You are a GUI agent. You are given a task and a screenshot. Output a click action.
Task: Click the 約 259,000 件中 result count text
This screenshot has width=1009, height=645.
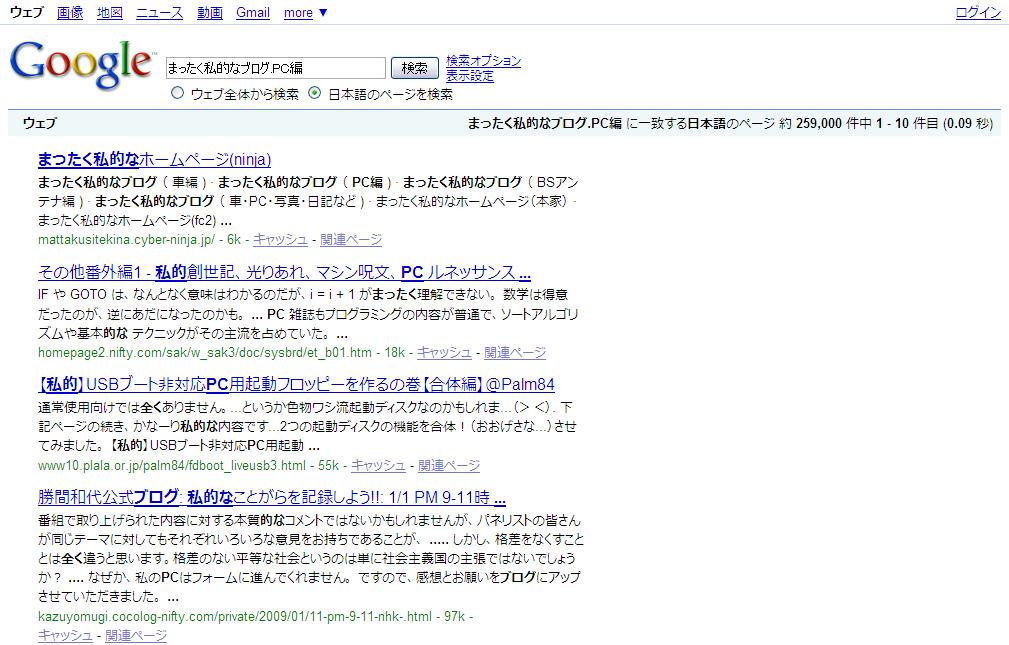[826, 123]
